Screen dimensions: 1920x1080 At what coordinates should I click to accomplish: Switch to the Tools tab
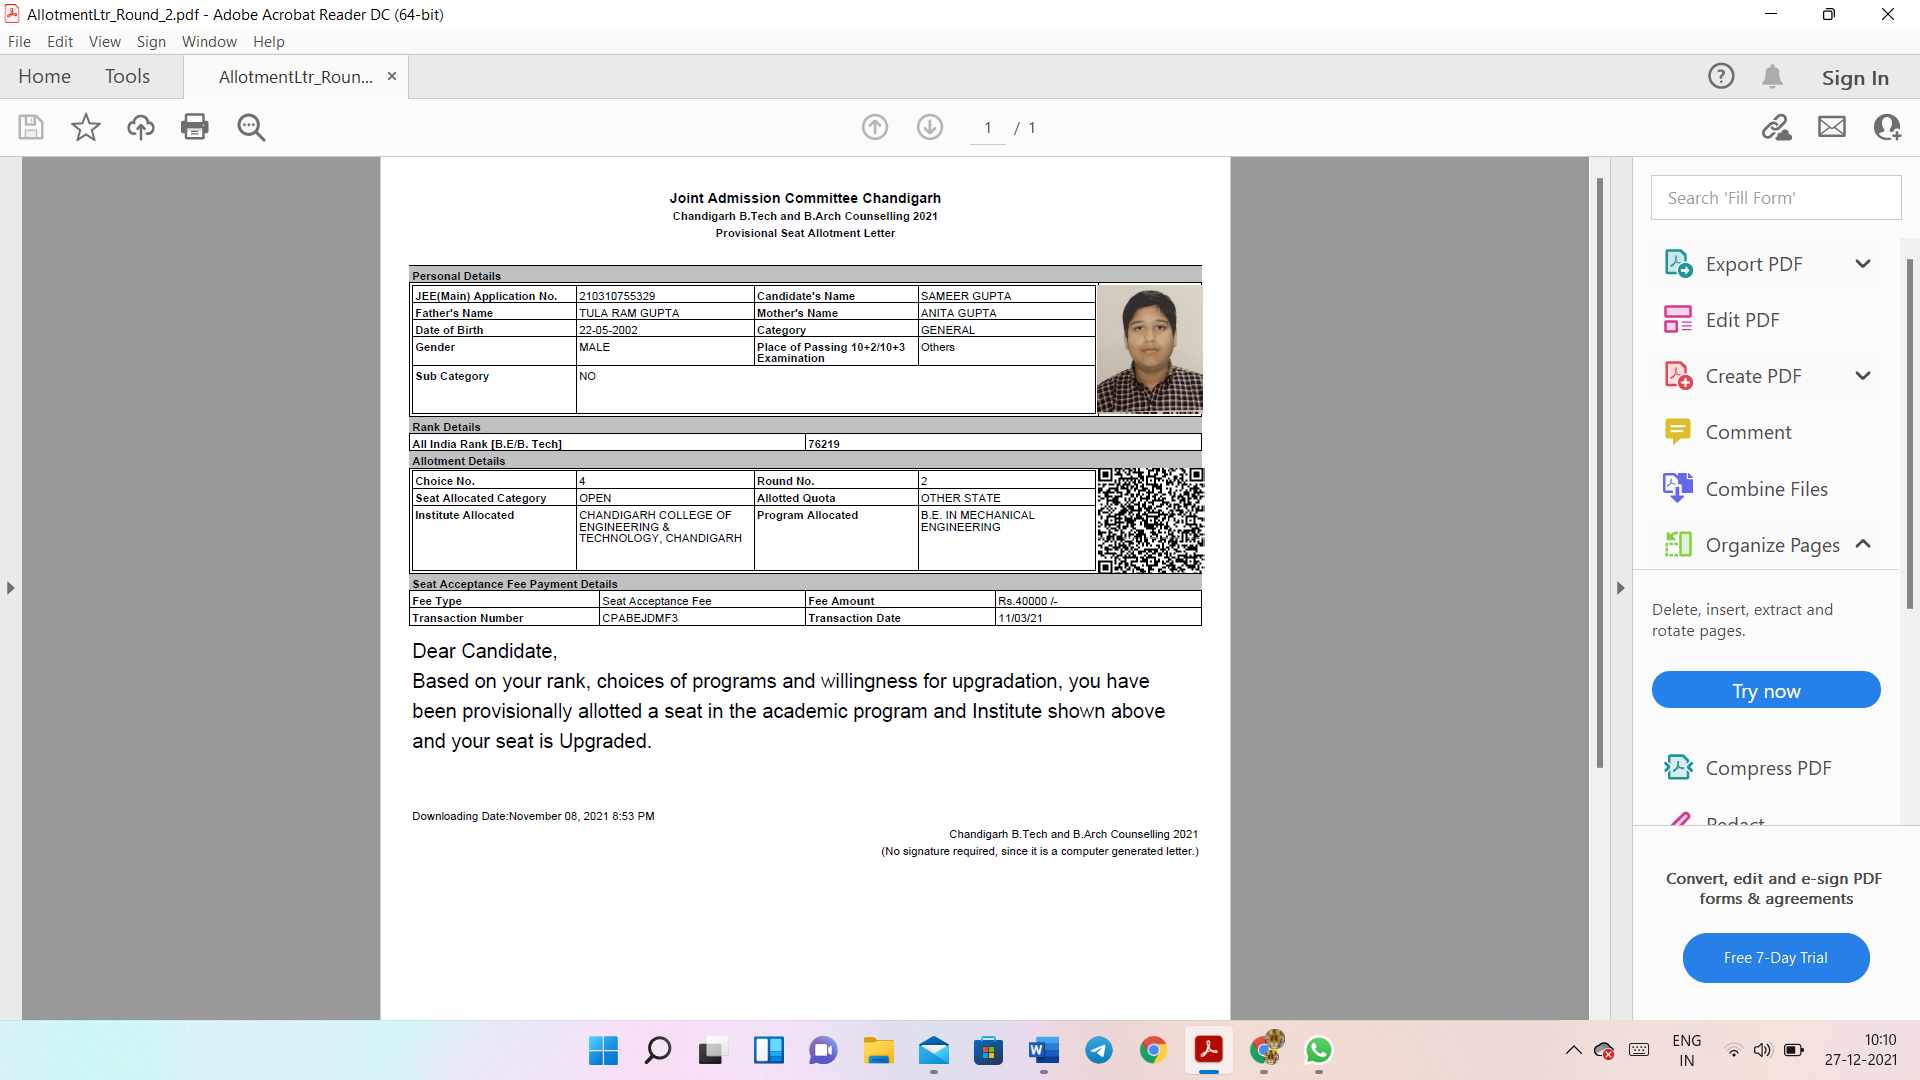tap(127, 76)
